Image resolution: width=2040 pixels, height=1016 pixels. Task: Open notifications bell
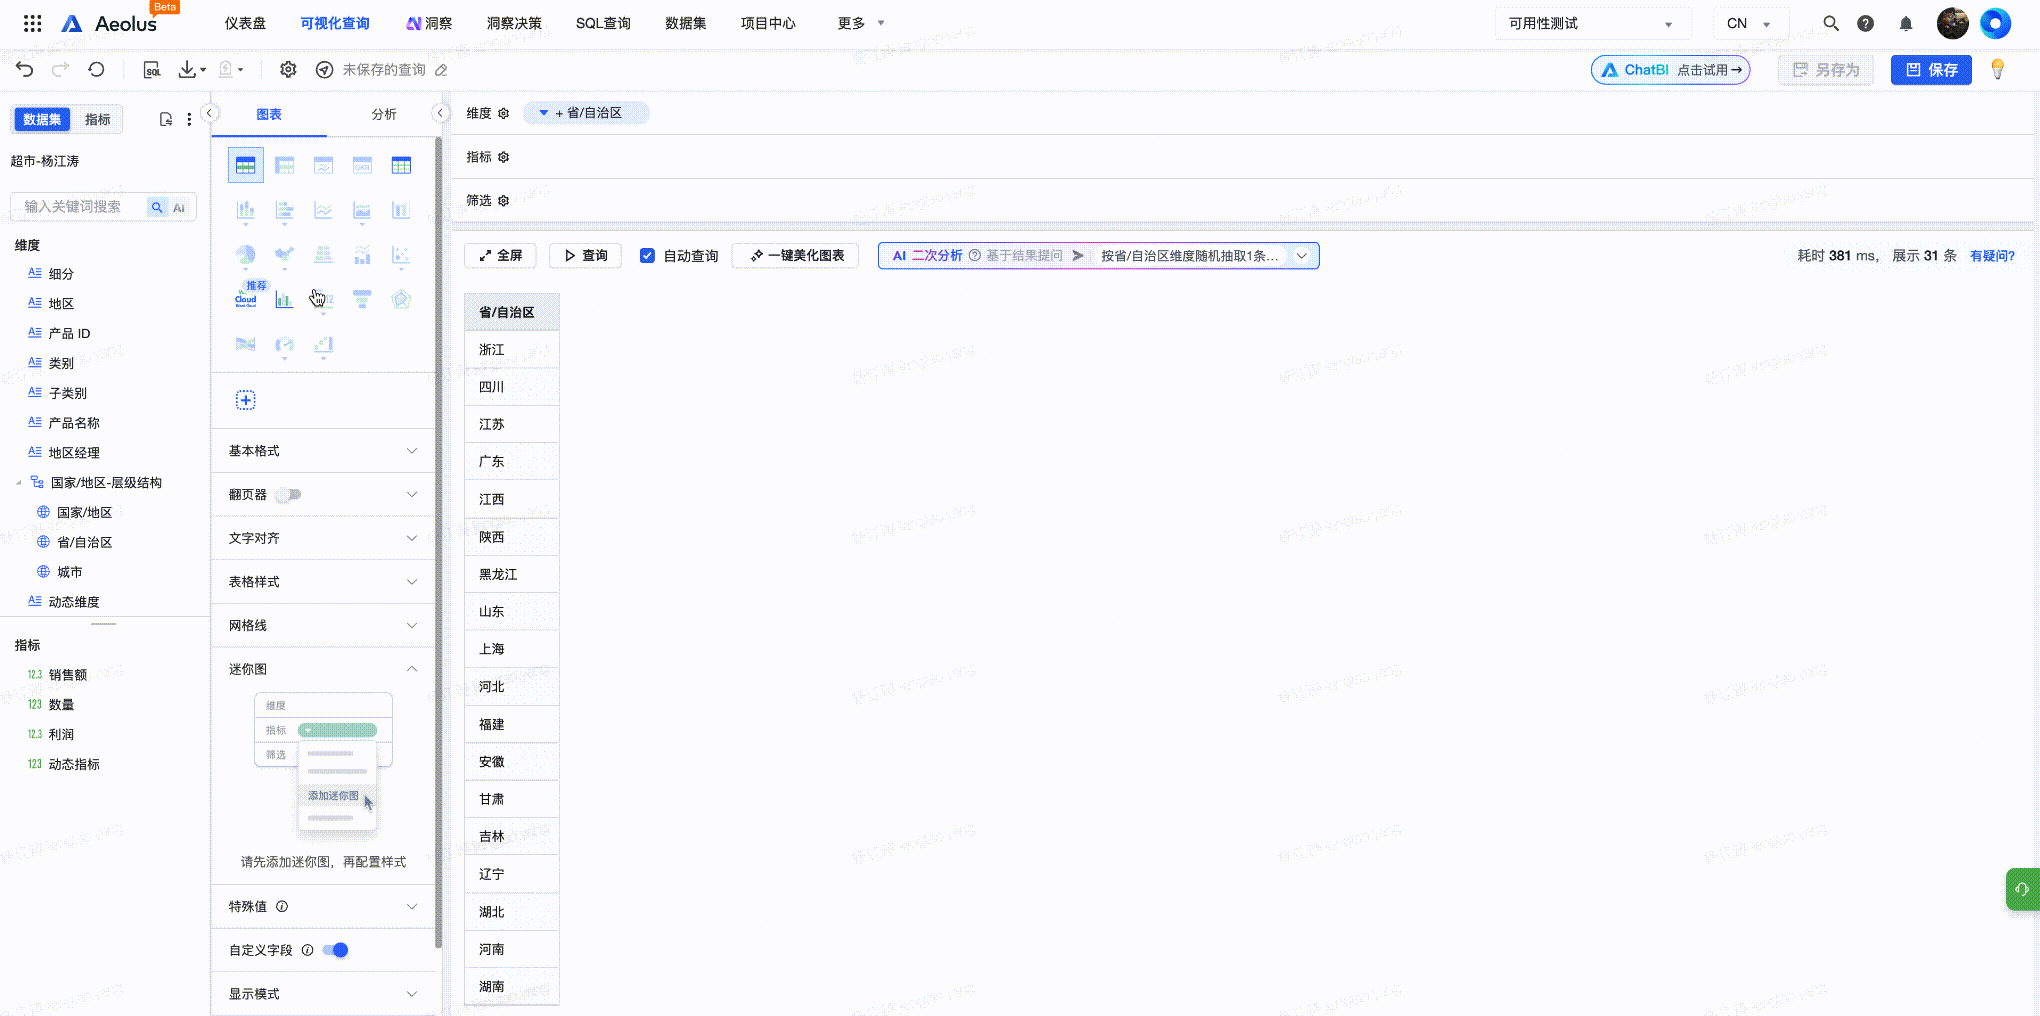pyautogui.click(x=1906, y=23)
